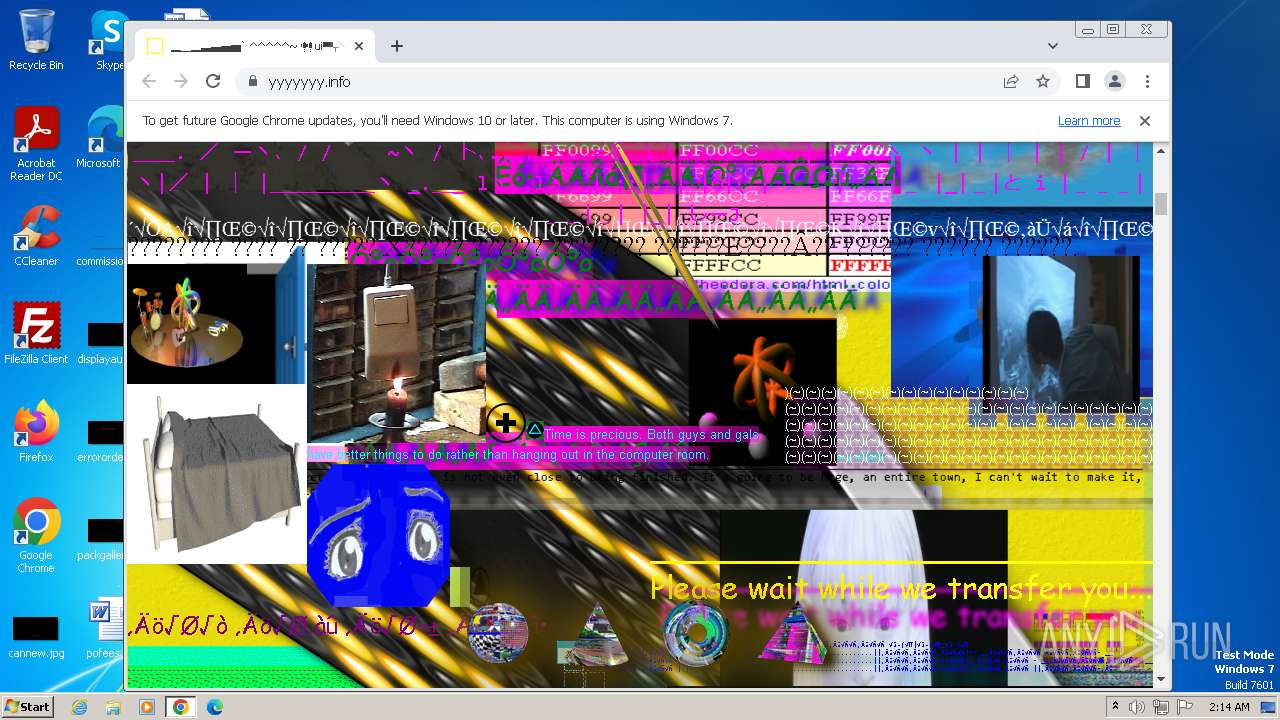Click the glitched sphere icon
Screen dimensions: 1280x720
497,633
